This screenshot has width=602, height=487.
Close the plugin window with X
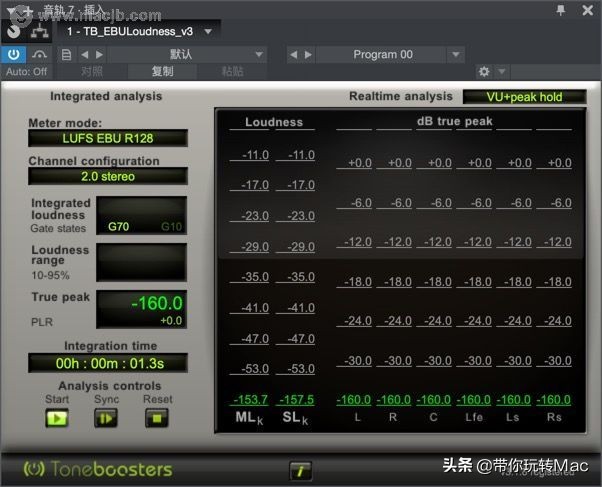click(x=587, y=10)
